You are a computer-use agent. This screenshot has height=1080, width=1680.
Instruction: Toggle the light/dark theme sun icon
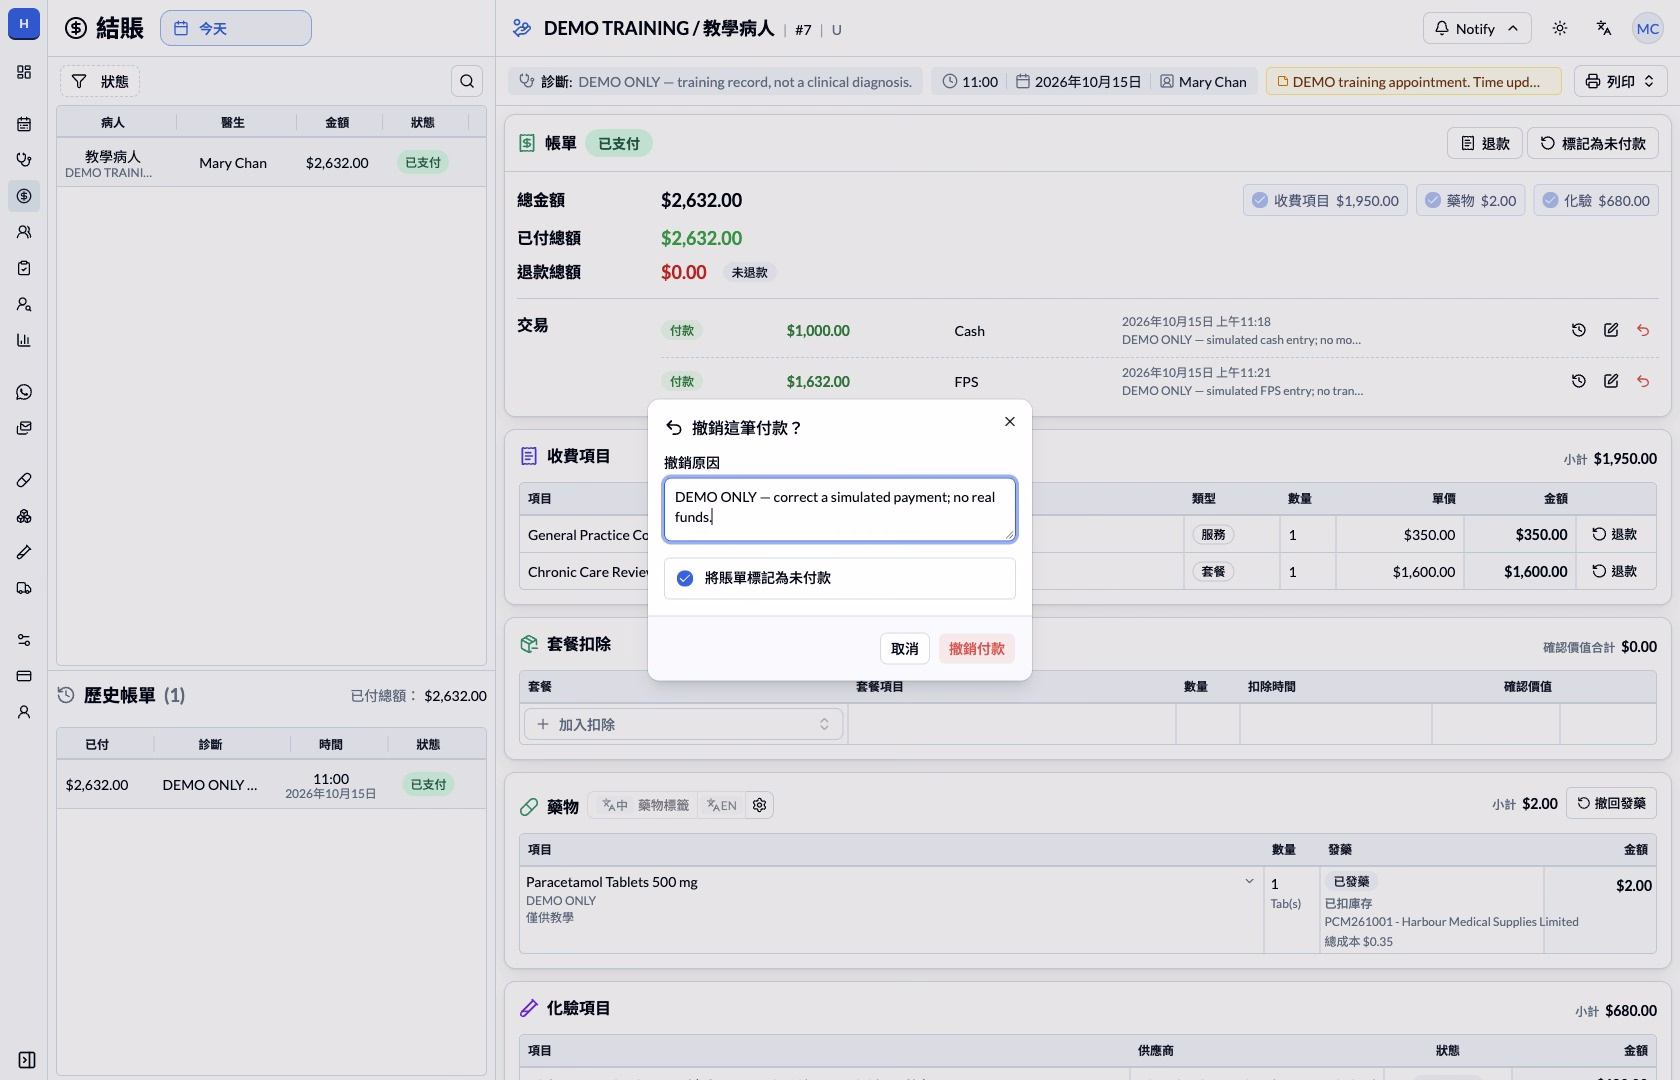click(1560, 28)
